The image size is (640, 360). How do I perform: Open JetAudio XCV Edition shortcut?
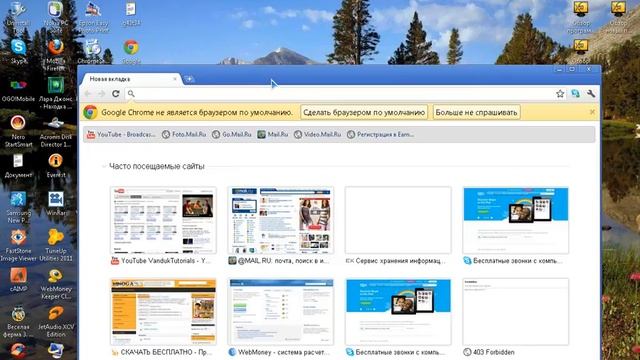56,322
